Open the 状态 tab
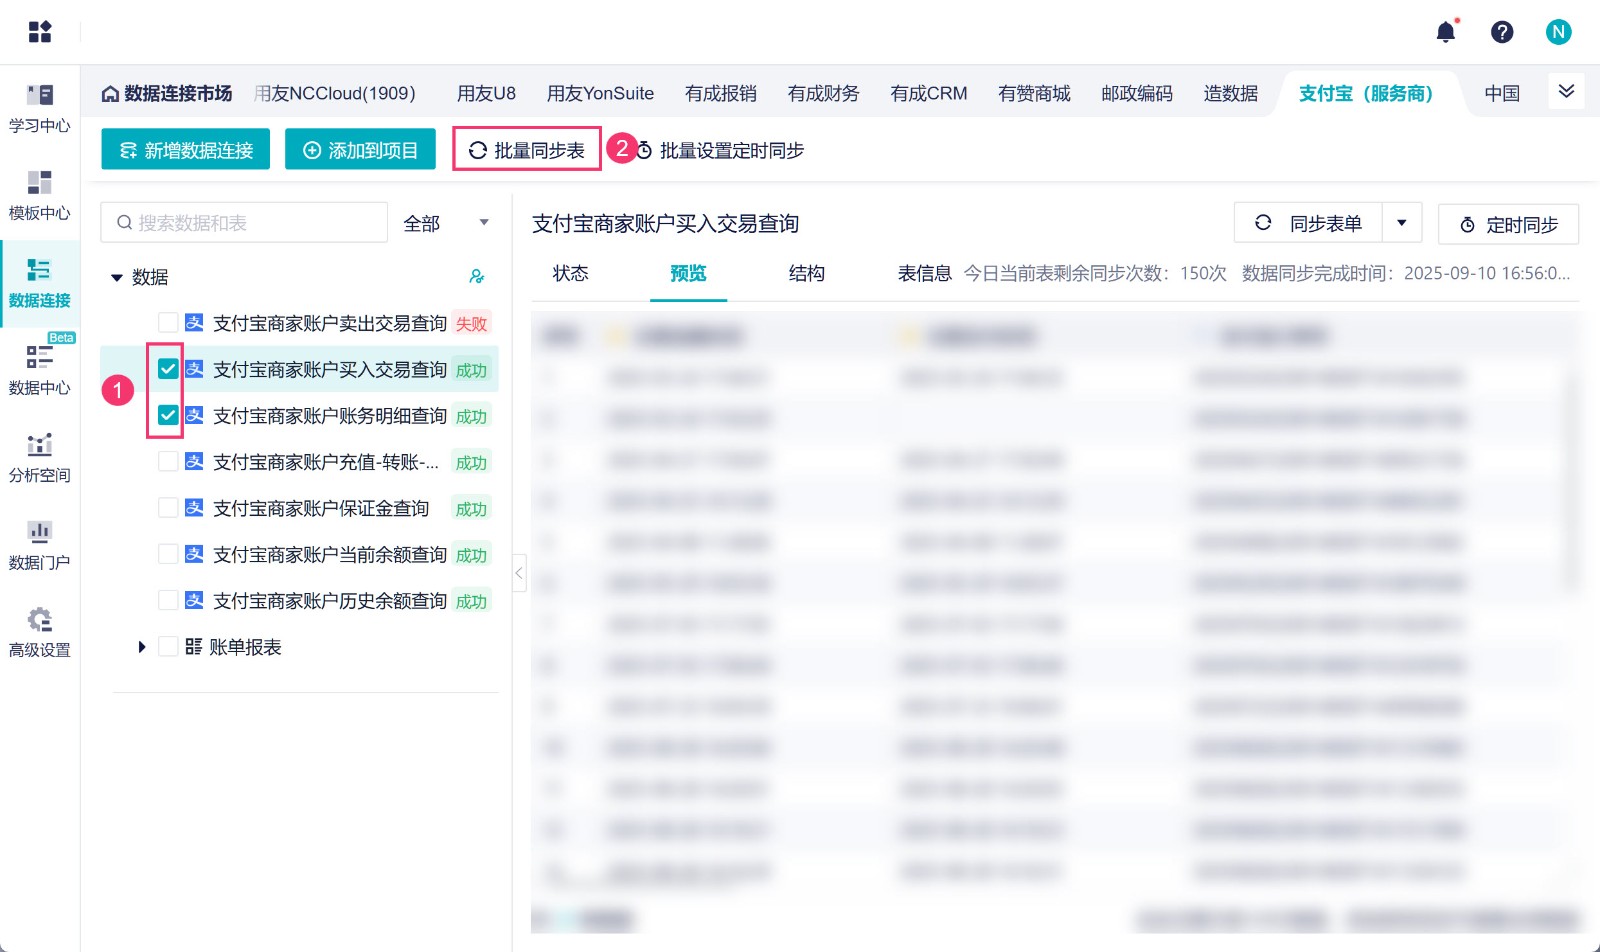 point(570,273)
